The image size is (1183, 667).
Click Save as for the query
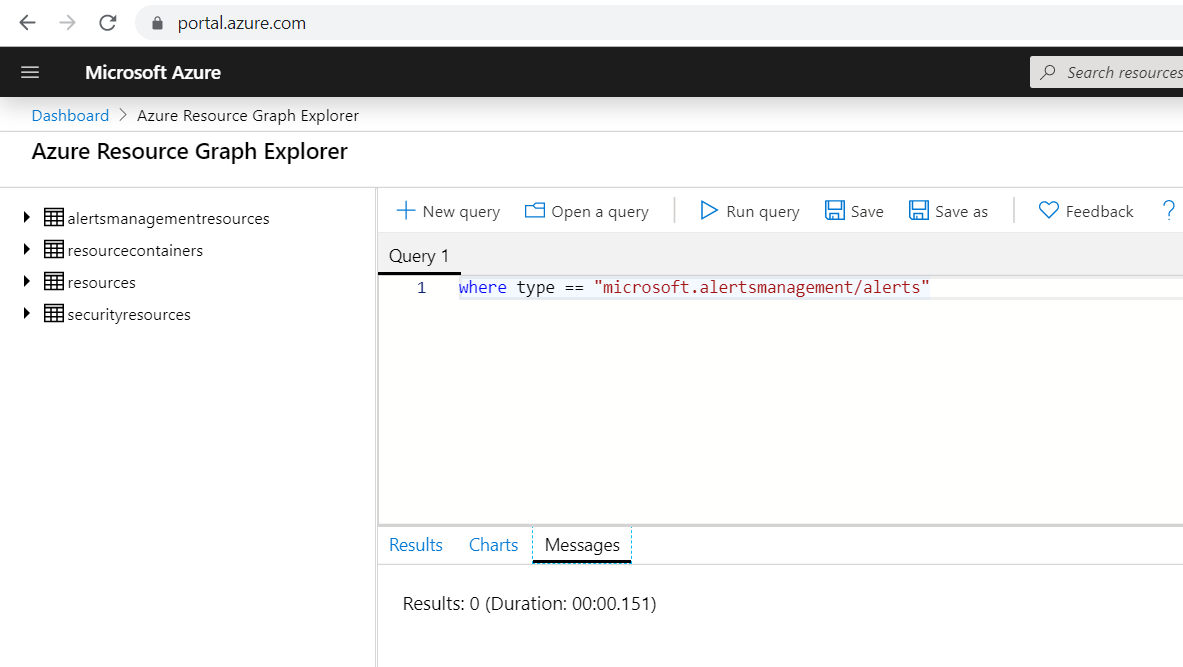point(946,211)
